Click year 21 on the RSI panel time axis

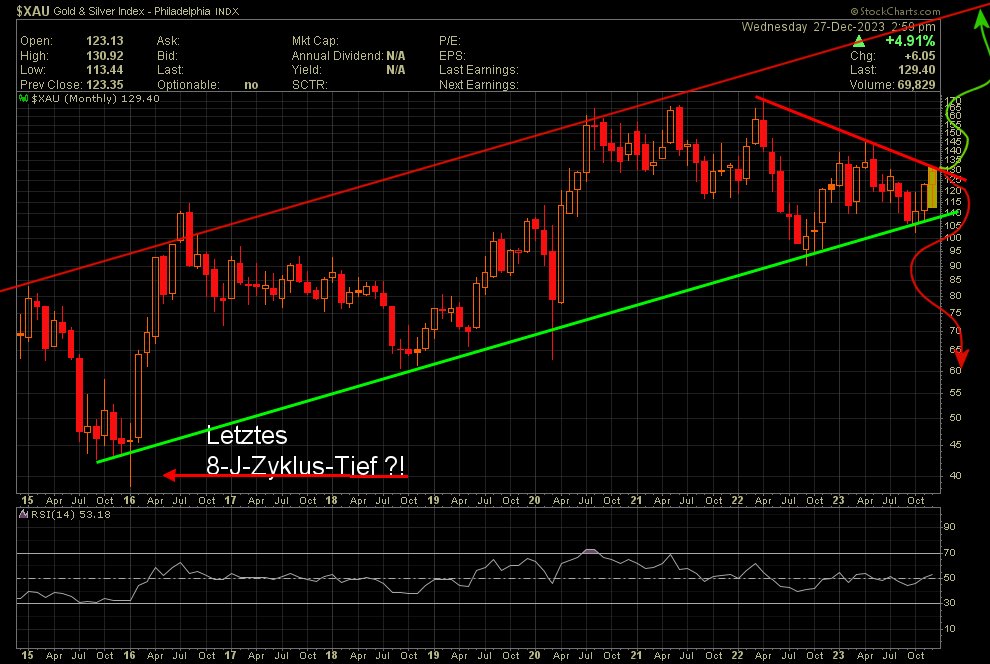point(636,655)
